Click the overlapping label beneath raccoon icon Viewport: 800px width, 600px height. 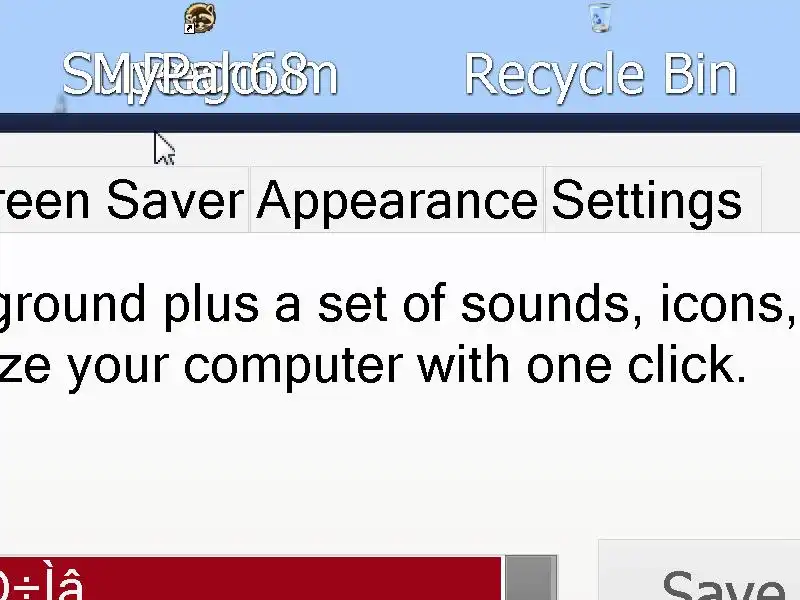200,76
